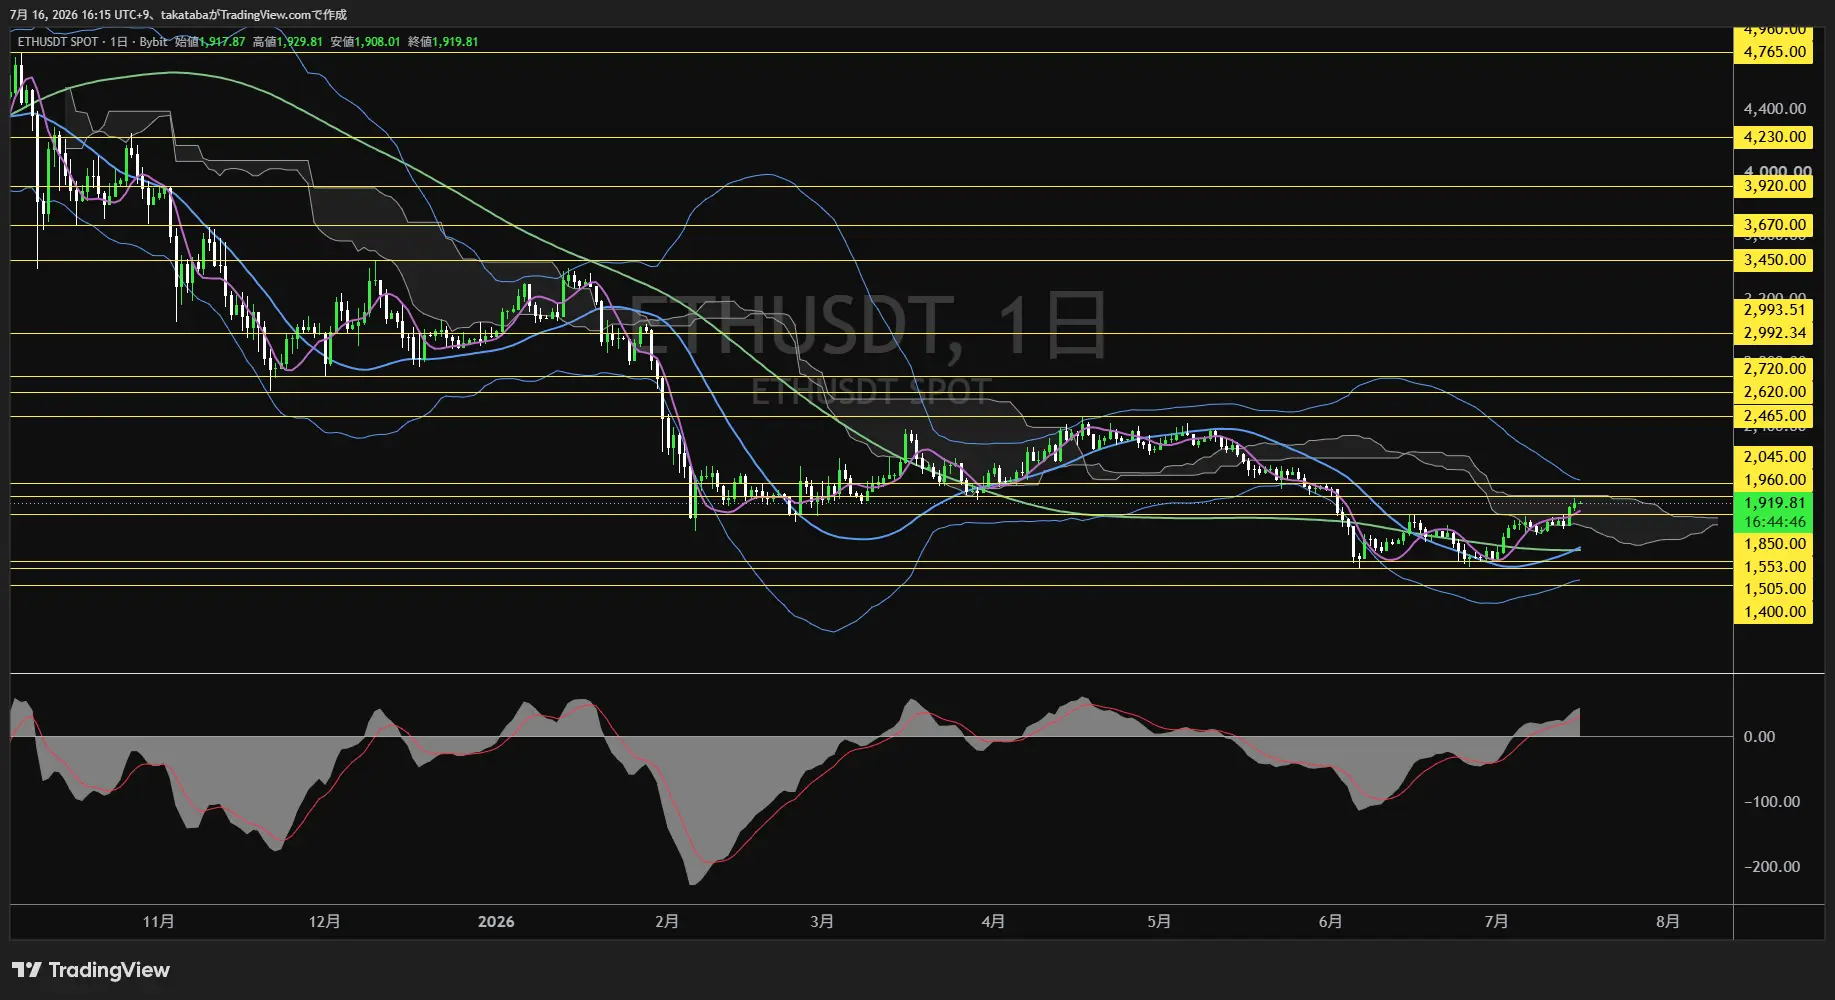
Task: Click the 0.00 indicator axis label
Action: tap(1759, 737)
